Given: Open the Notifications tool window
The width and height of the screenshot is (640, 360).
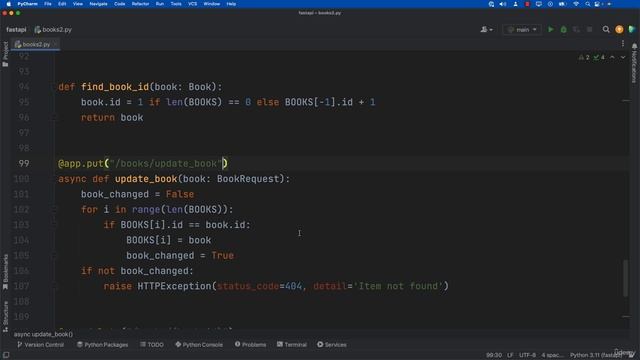Looking at the screenshot, I should [634, 63].
